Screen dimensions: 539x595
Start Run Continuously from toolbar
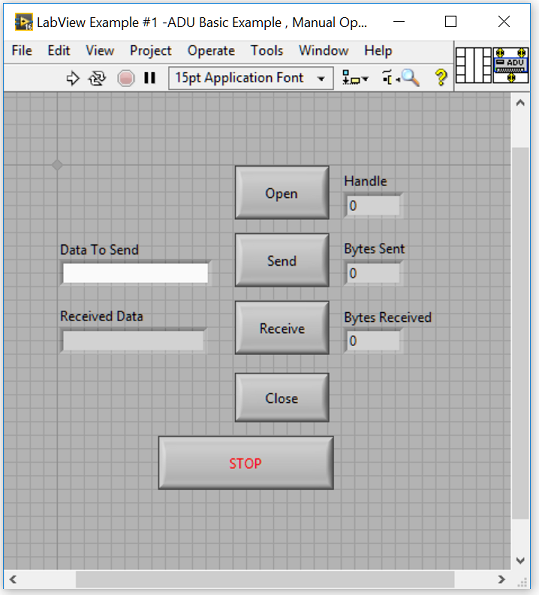pos(97,78)
